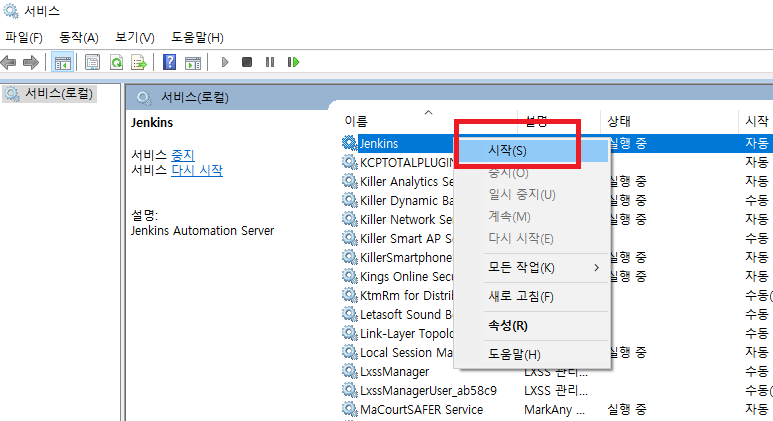Viewport: 773px width, 421px height.
Task: Open the 파일(F) menu
Action: tap(24, 37)
